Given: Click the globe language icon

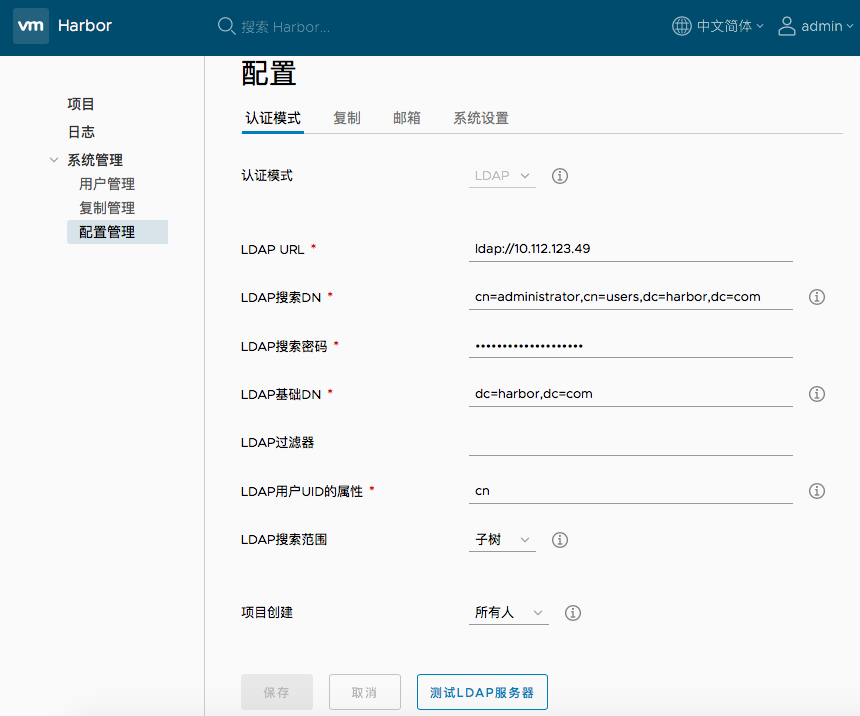Looking at the screenshot, I should click(681, 26).
